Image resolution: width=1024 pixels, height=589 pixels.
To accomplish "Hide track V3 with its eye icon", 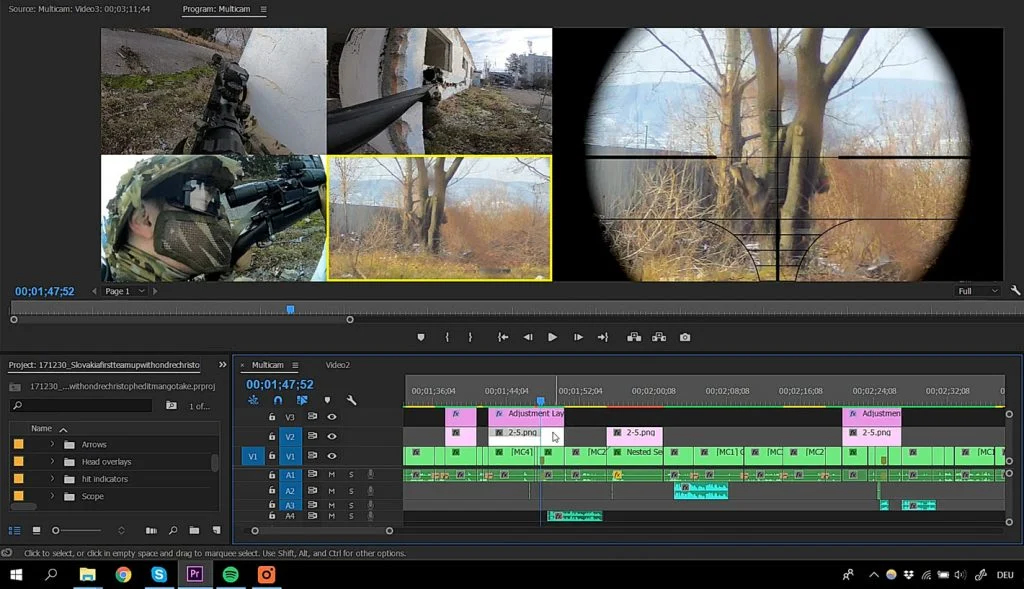I will [331, 417].
